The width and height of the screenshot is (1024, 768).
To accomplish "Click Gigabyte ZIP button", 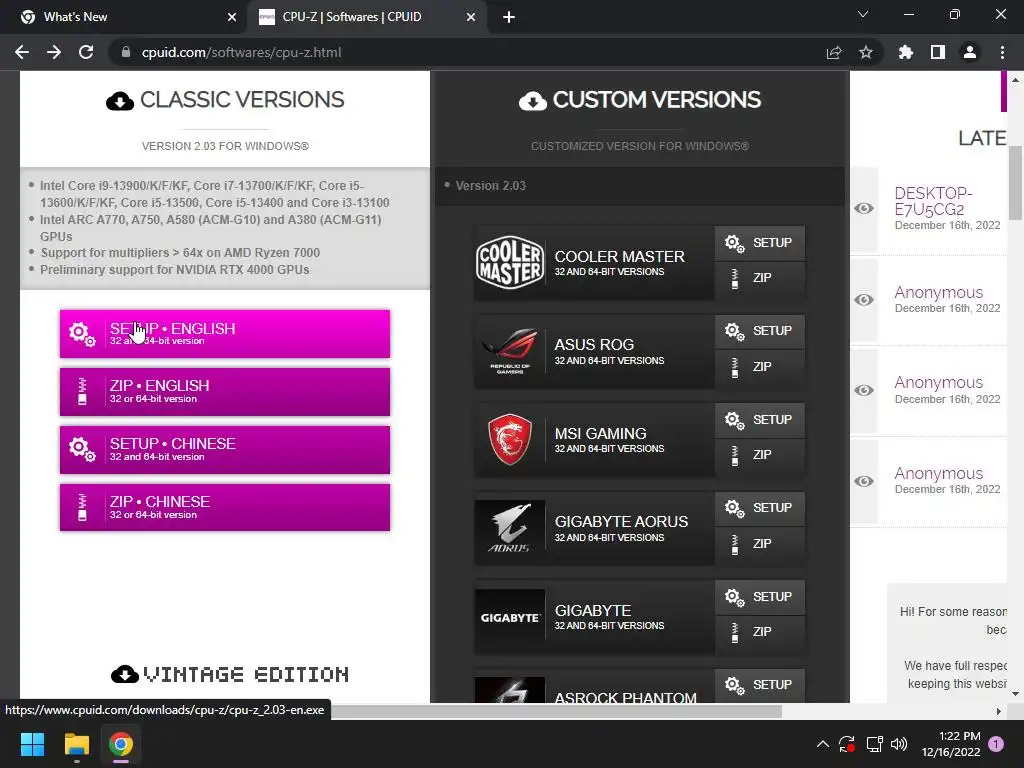I will (x=760, y=633).
